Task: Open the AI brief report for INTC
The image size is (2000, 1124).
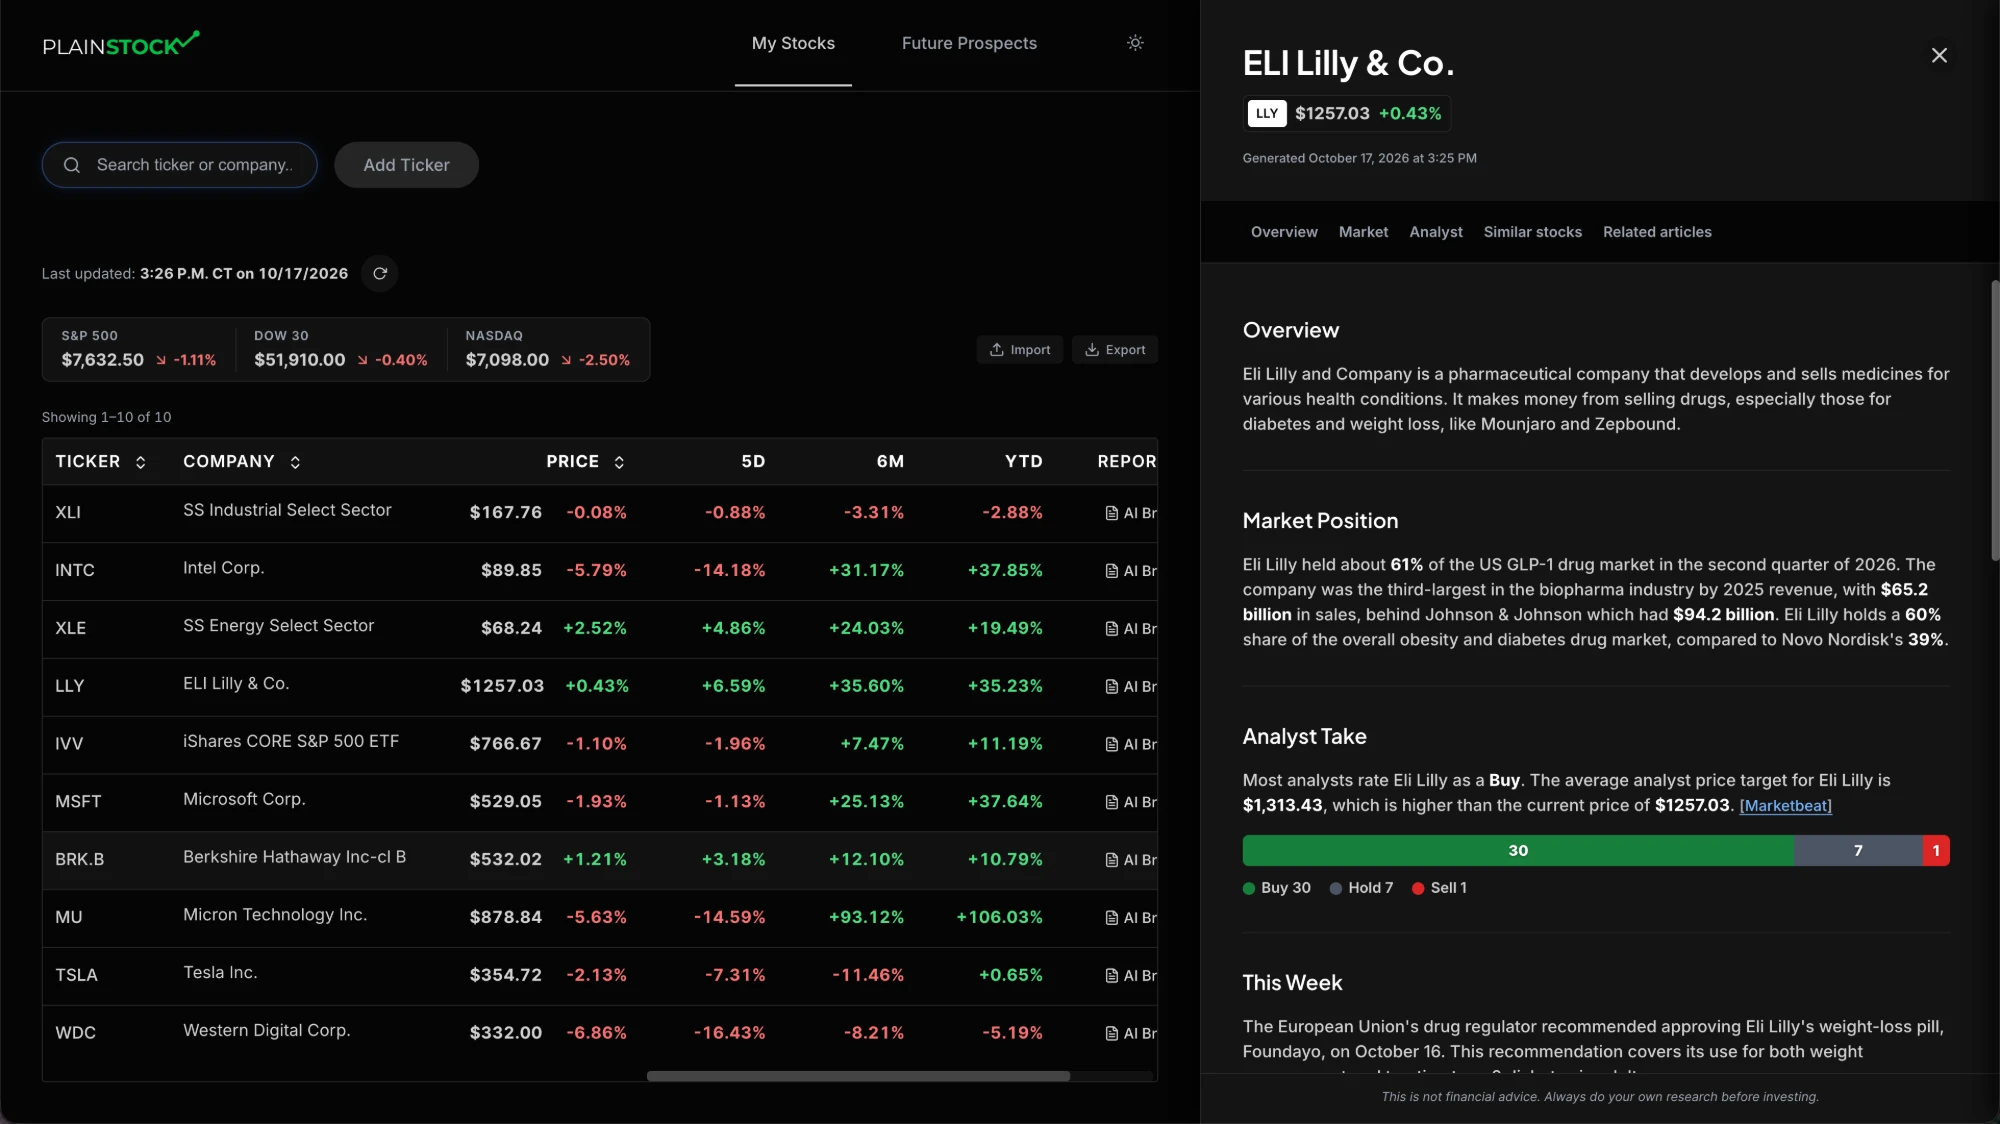Action: (x=1131, y=571)
